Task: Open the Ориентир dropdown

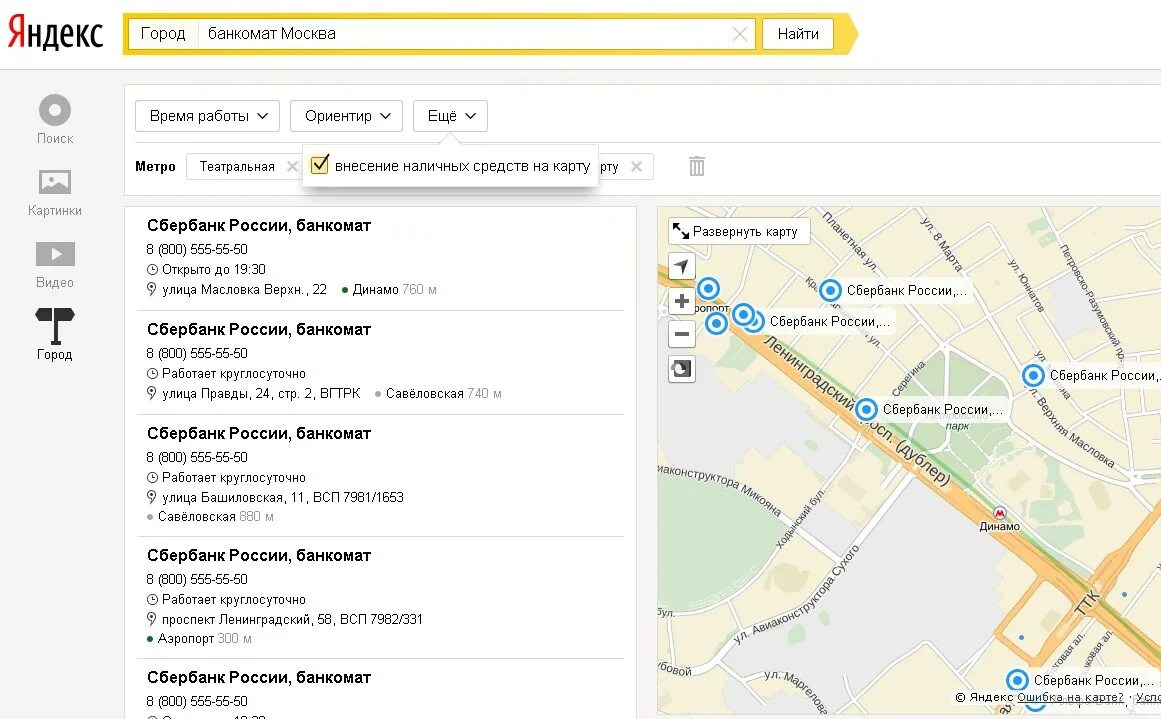Action: coord(346,116)
